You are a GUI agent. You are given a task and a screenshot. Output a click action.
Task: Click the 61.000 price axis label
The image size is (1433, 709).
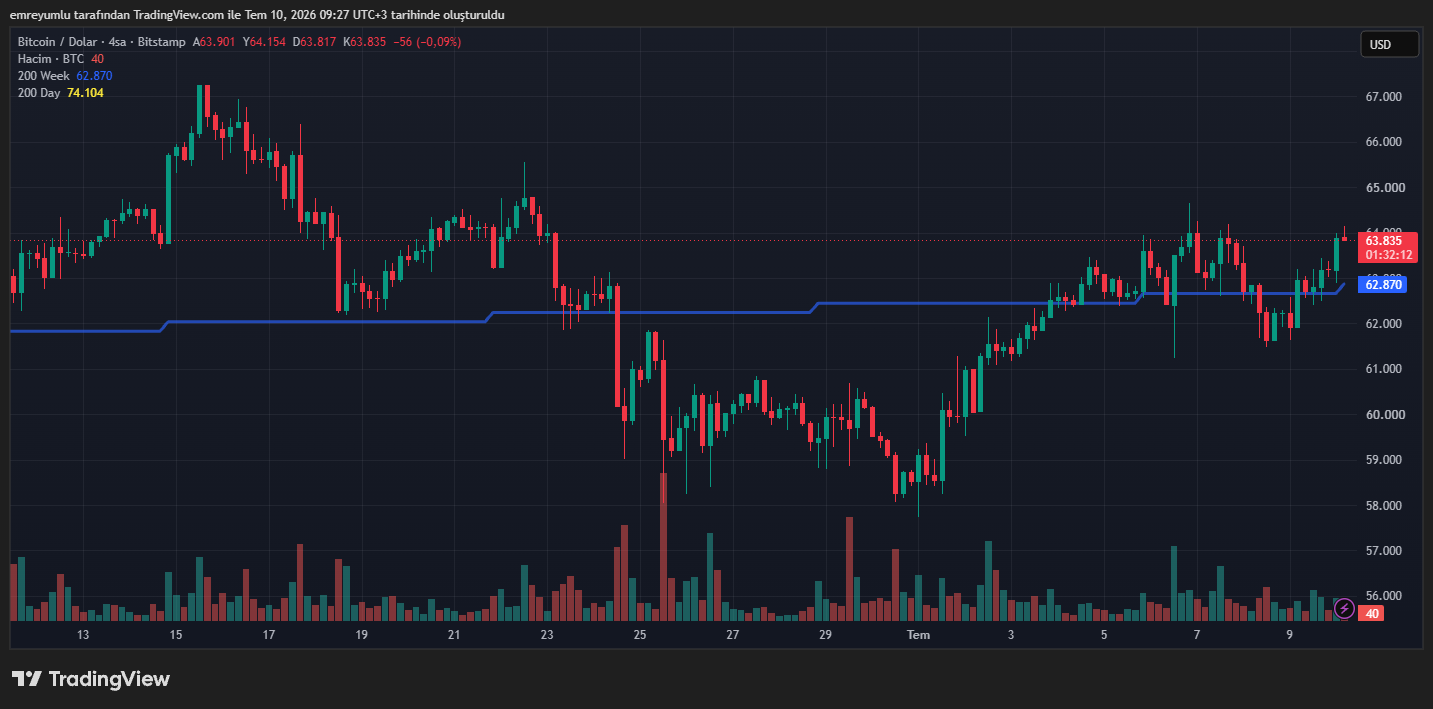point(1385,369)
